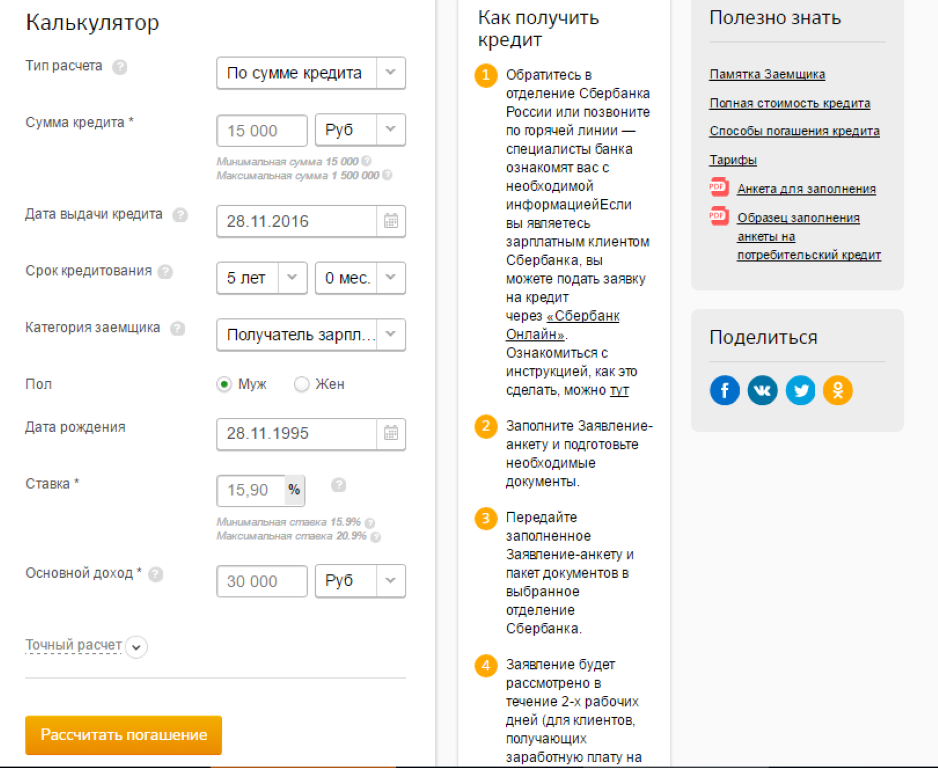Click PDF icon for Анкета для заполнения
This screenshot has width=938, height=768.
coord(718,187)
